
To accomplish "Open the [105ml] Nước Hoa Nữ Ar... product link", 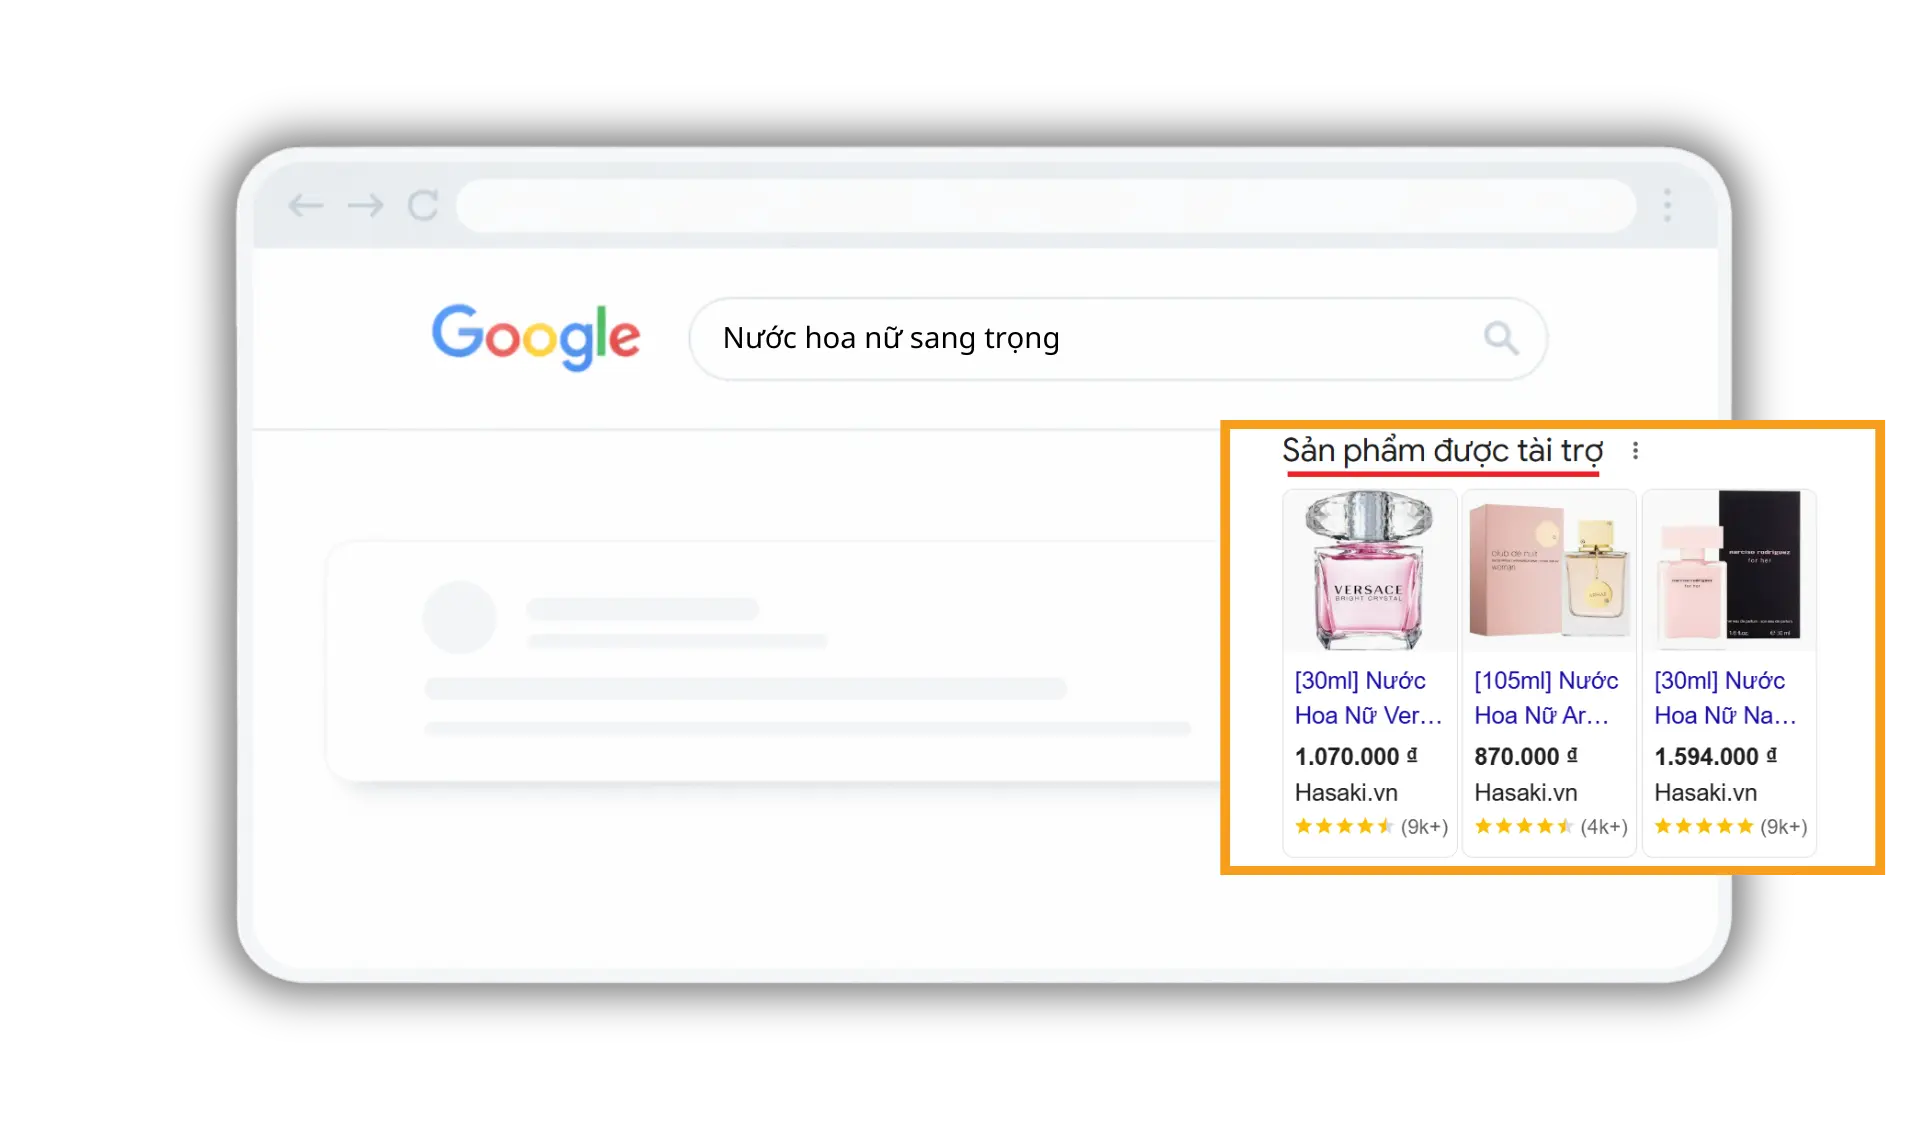I will (1544, 698).
